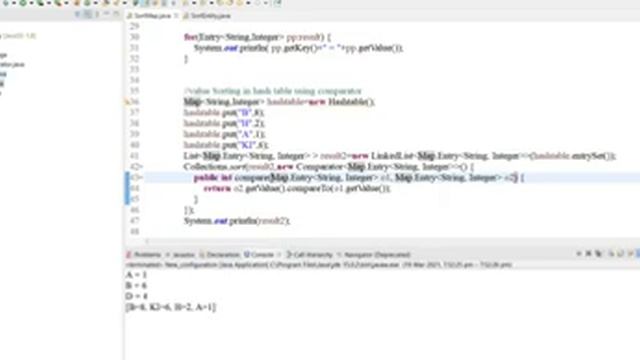Screen dimensions: 640x360
Task: Click the console output line 'A = 1'
Action: [x=136, y=275]
